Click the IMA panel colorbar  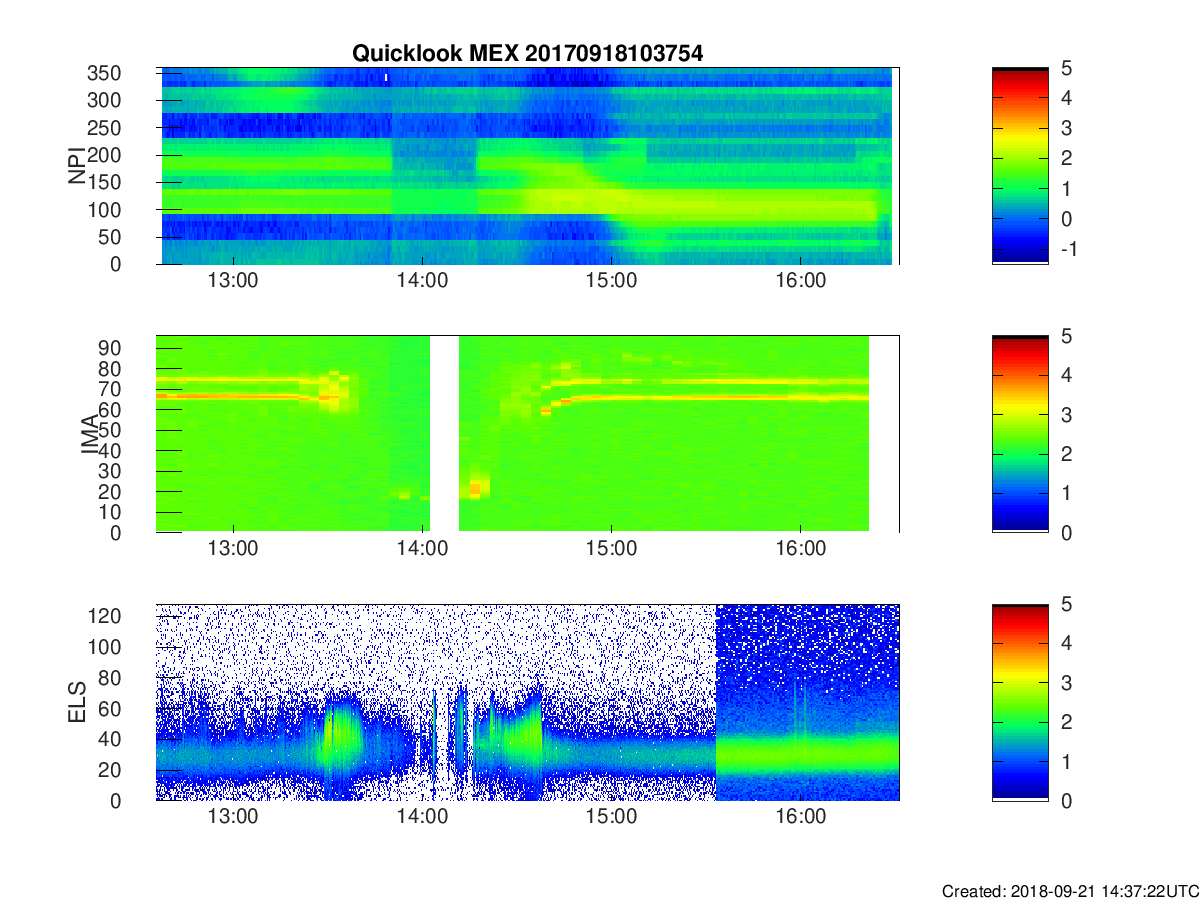pyautogui.click(x=1020, y=434)
